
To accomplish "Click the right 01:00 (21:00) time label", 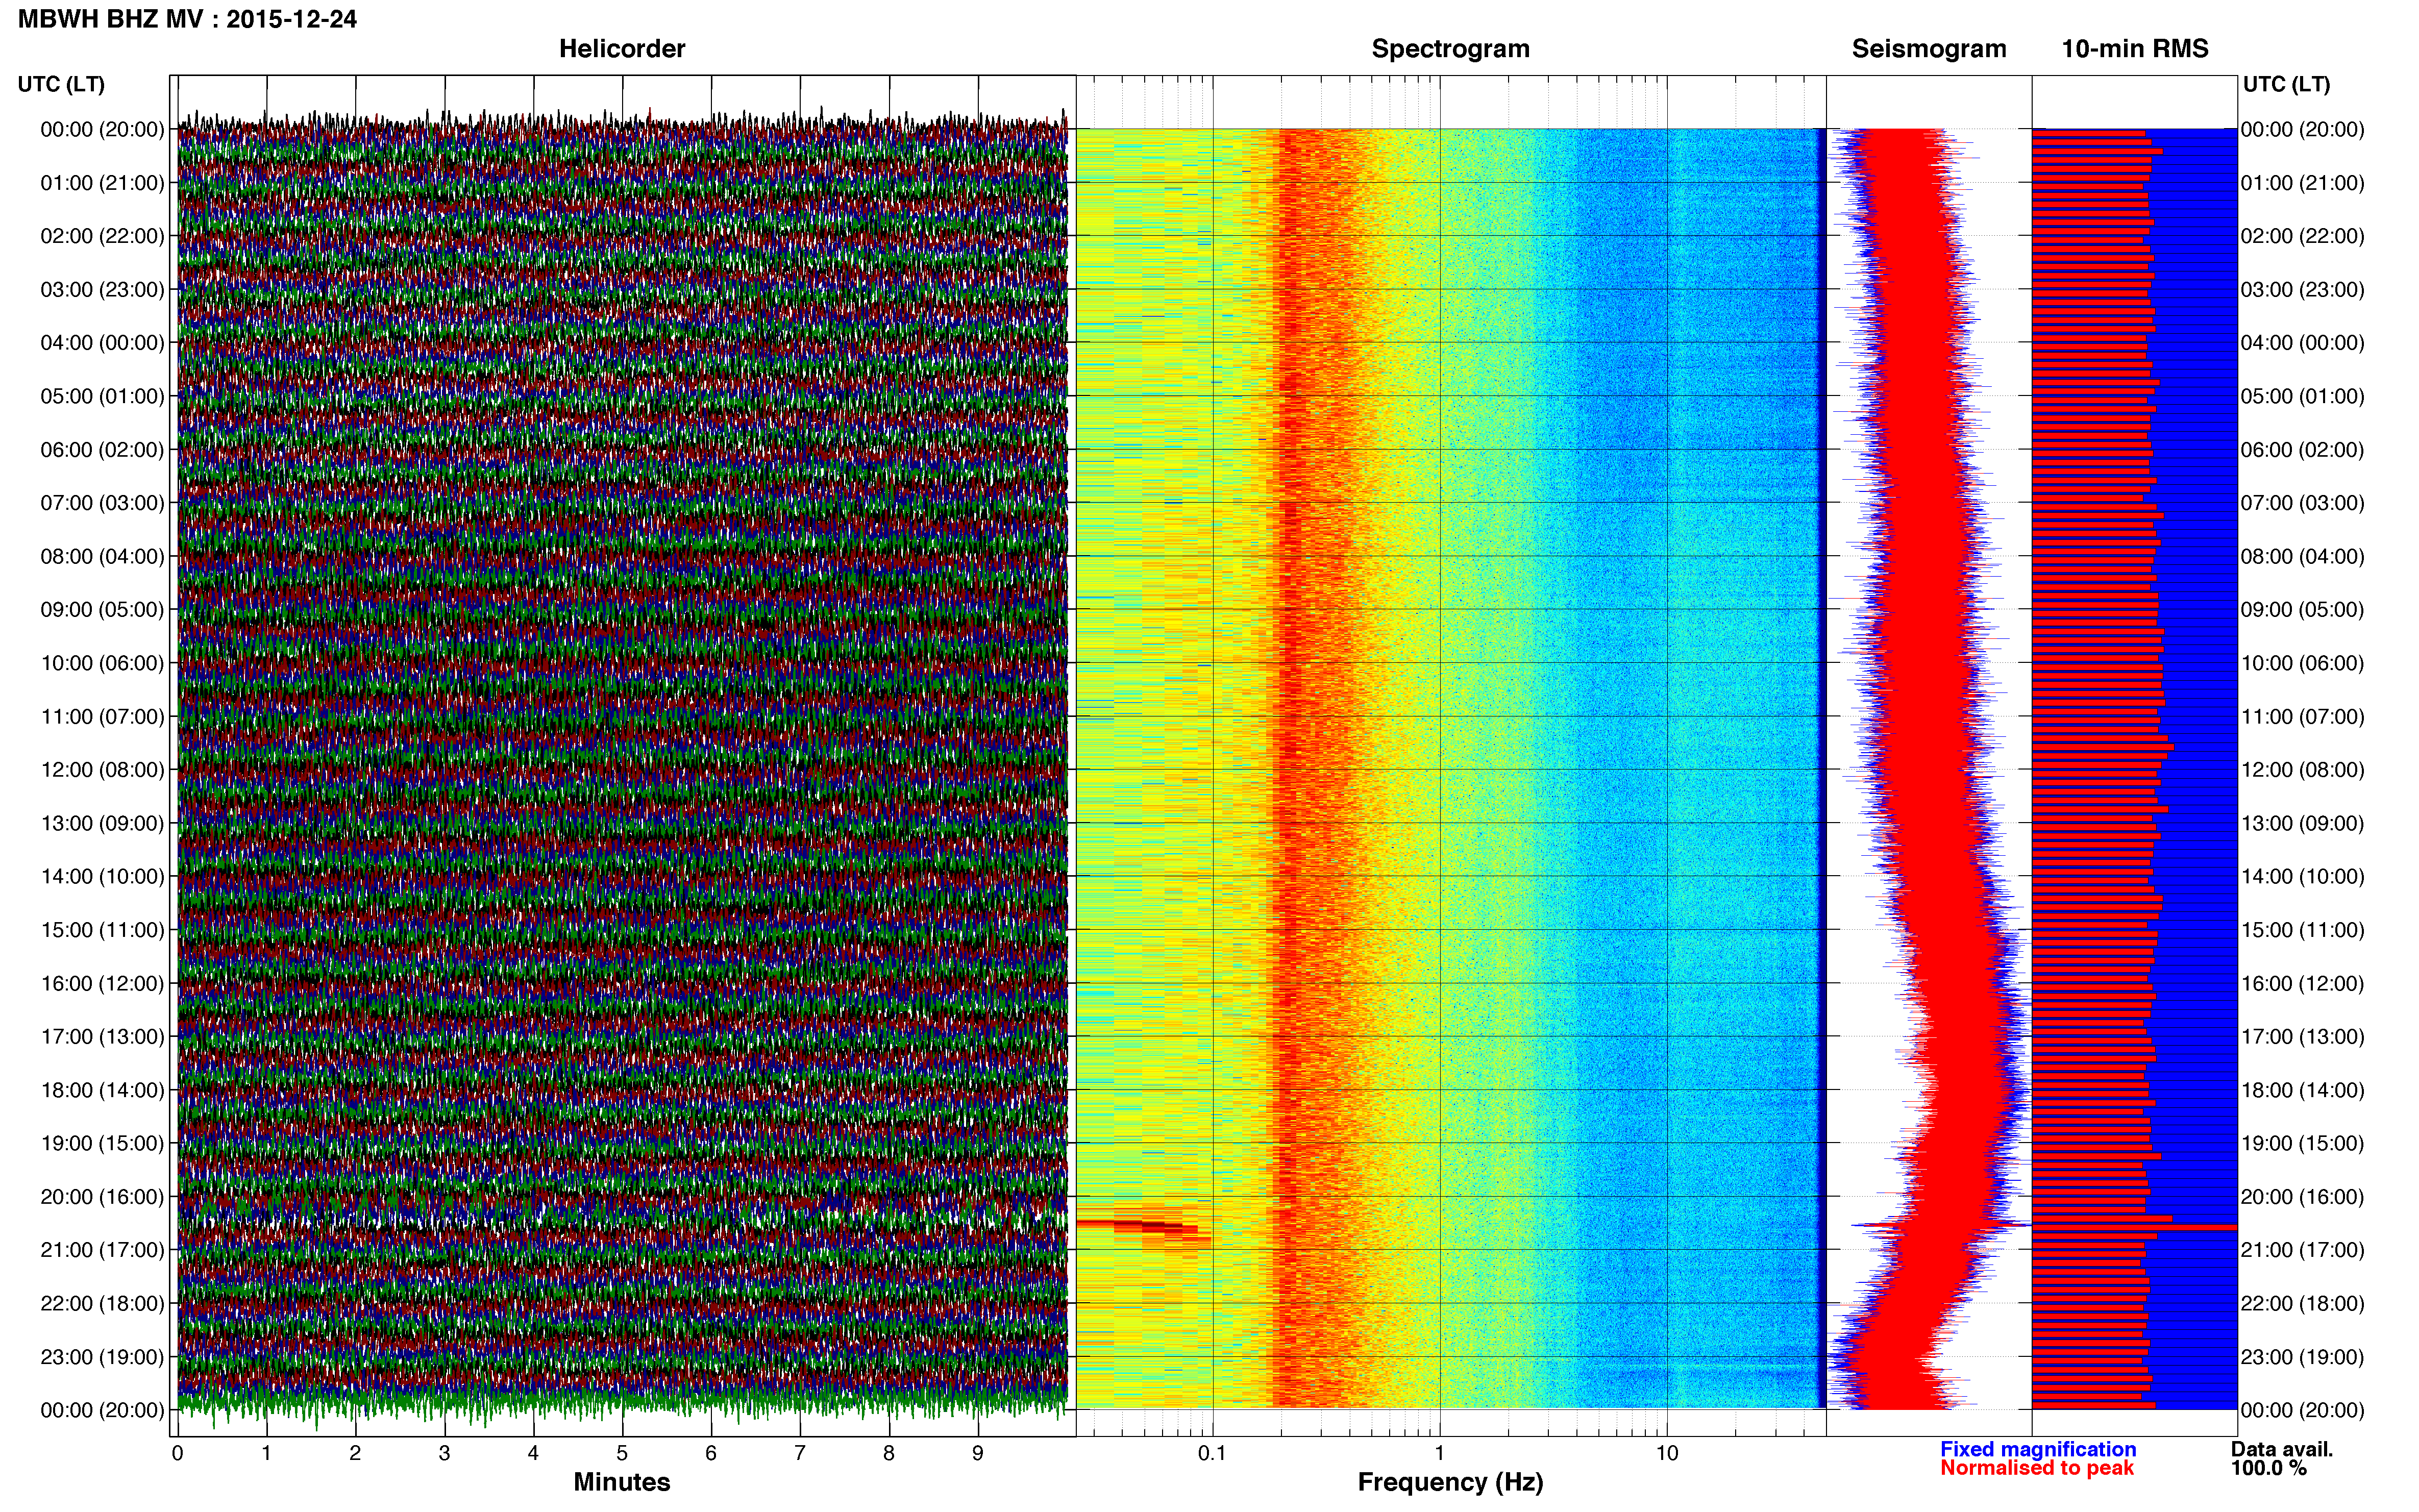I will (2302, 183).
